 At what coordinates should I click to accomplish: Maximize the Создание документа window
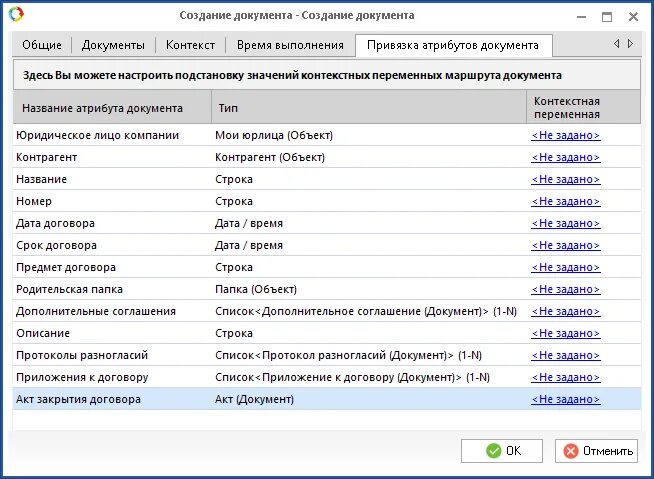[x=607, y=17]
